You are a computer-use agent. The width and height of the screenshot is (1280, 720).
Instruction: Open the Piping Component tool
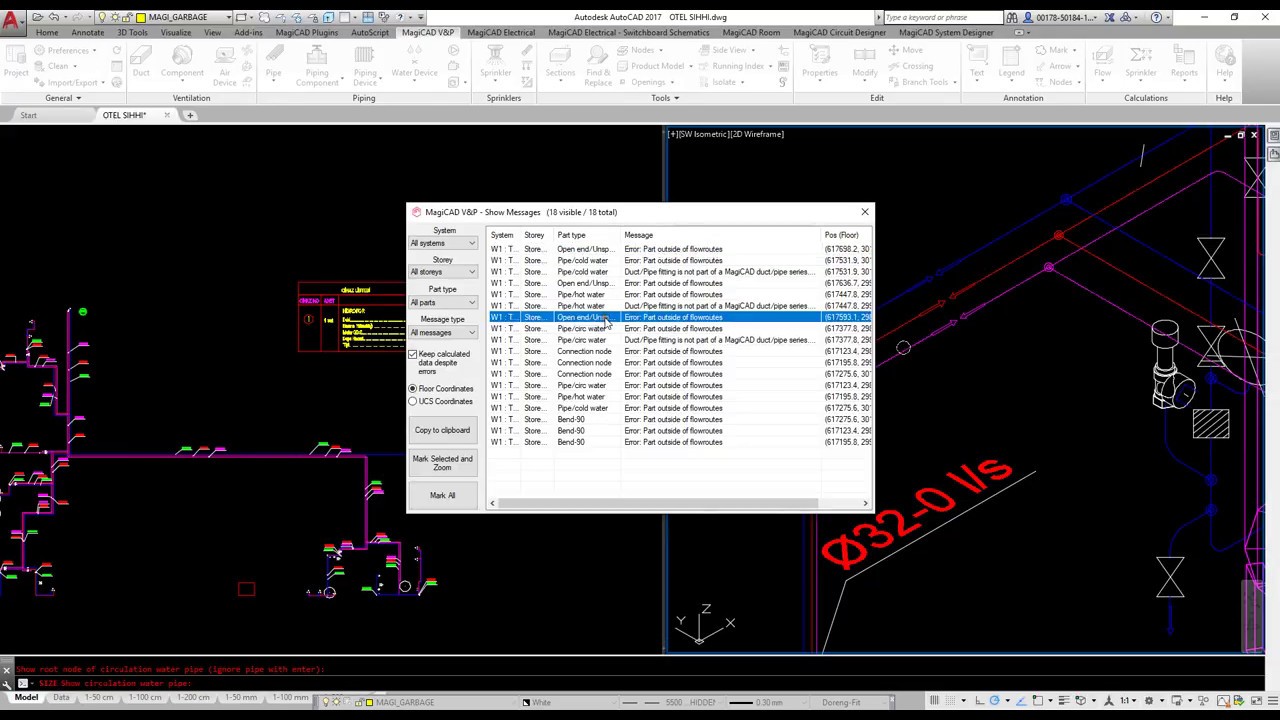tap(317, 66)
